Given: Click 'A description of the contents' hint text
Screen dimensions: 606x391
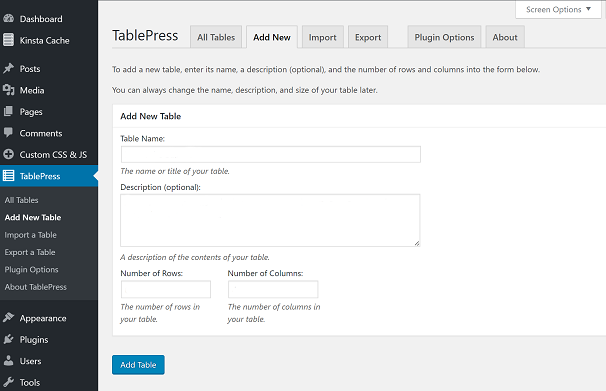Looking at the screenshot, I should (x=195, y=257).
